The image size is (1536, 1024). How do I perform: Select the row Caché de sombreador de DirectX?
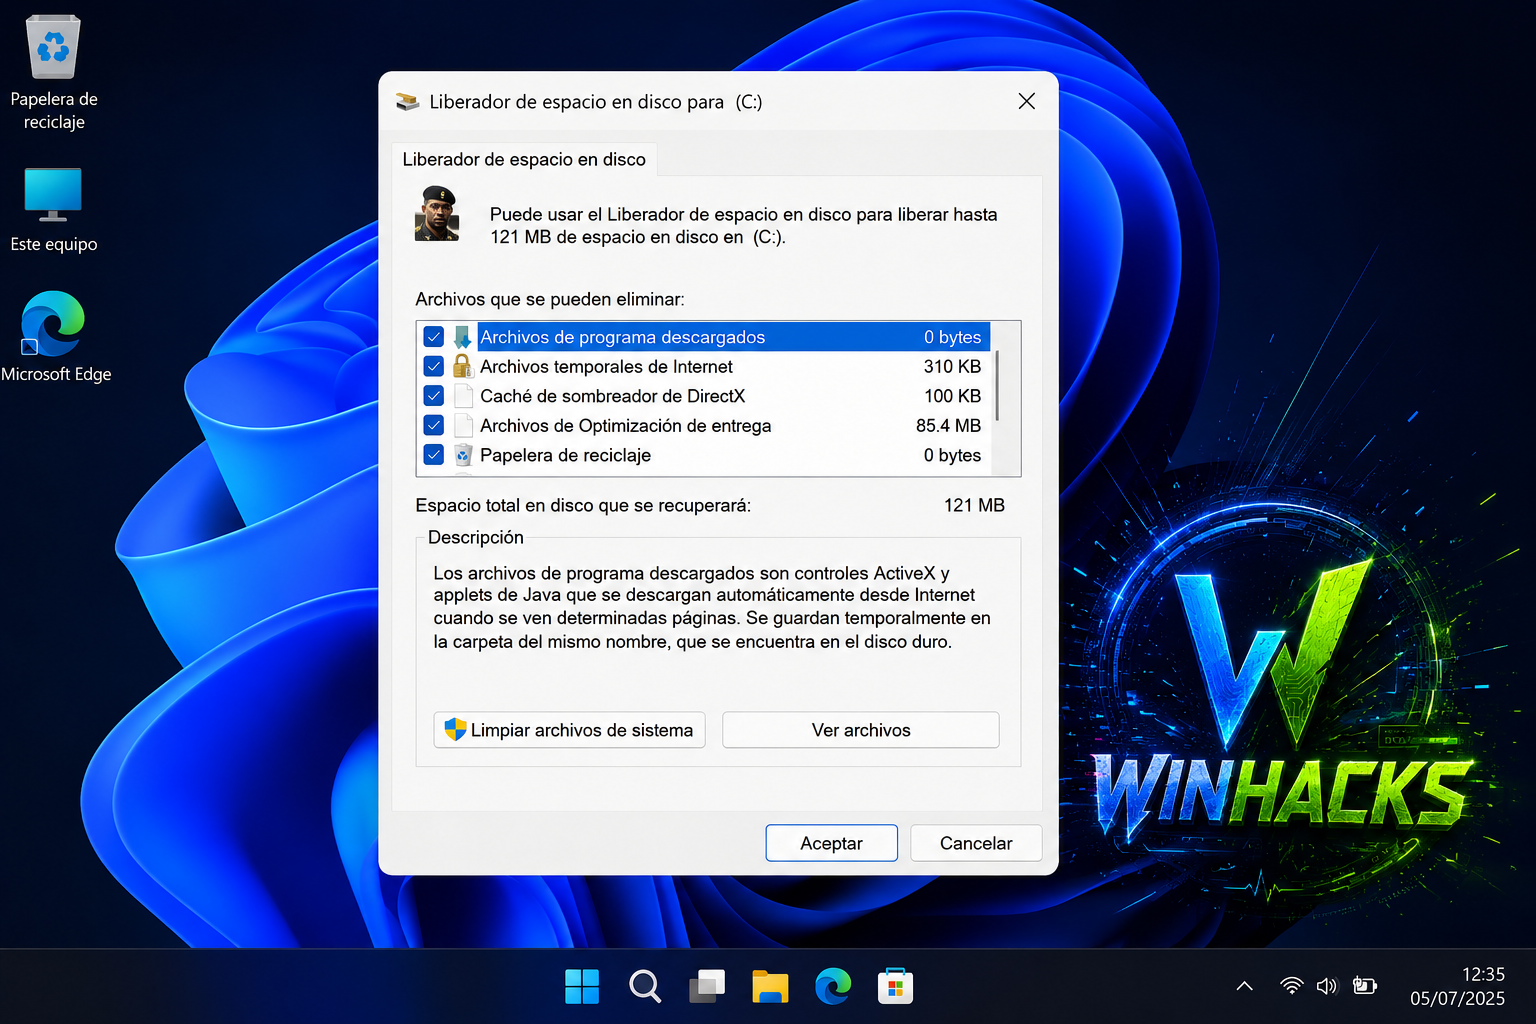point(706,396)
